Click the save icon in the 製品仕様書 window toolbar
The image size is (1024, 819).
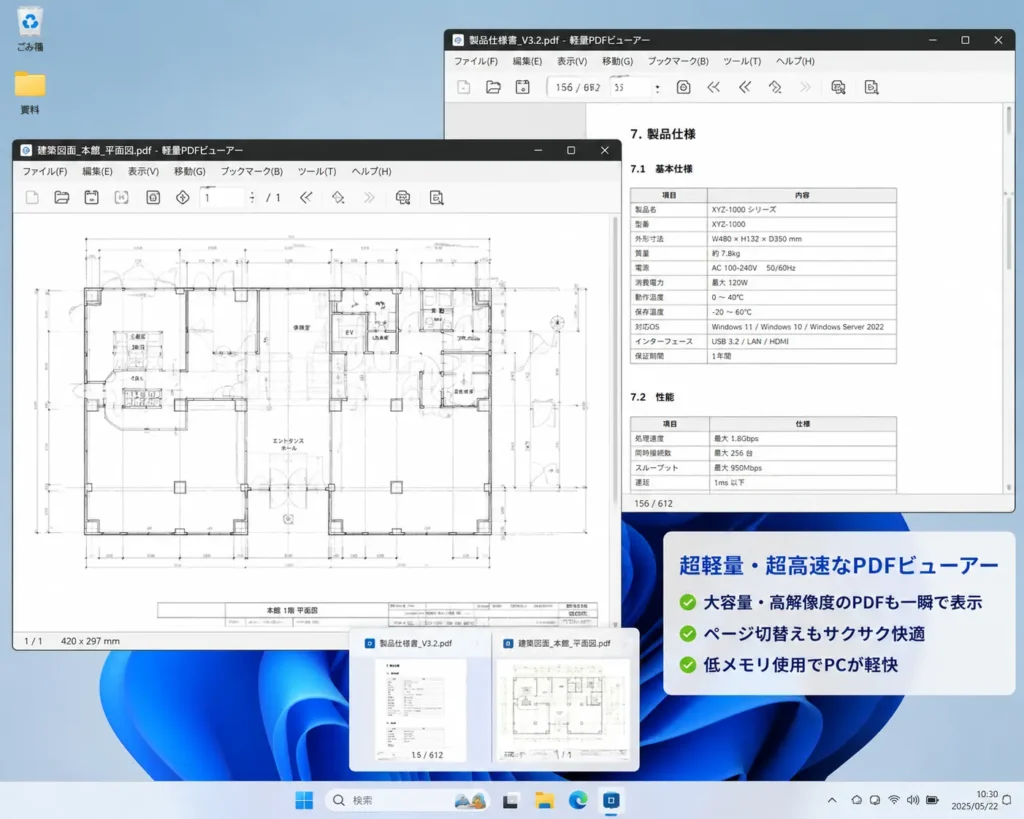(522, 87)
